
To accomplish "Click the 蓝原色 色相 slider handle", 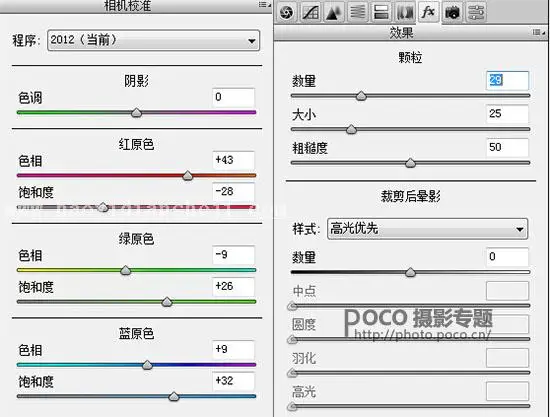I will point(147,365).
